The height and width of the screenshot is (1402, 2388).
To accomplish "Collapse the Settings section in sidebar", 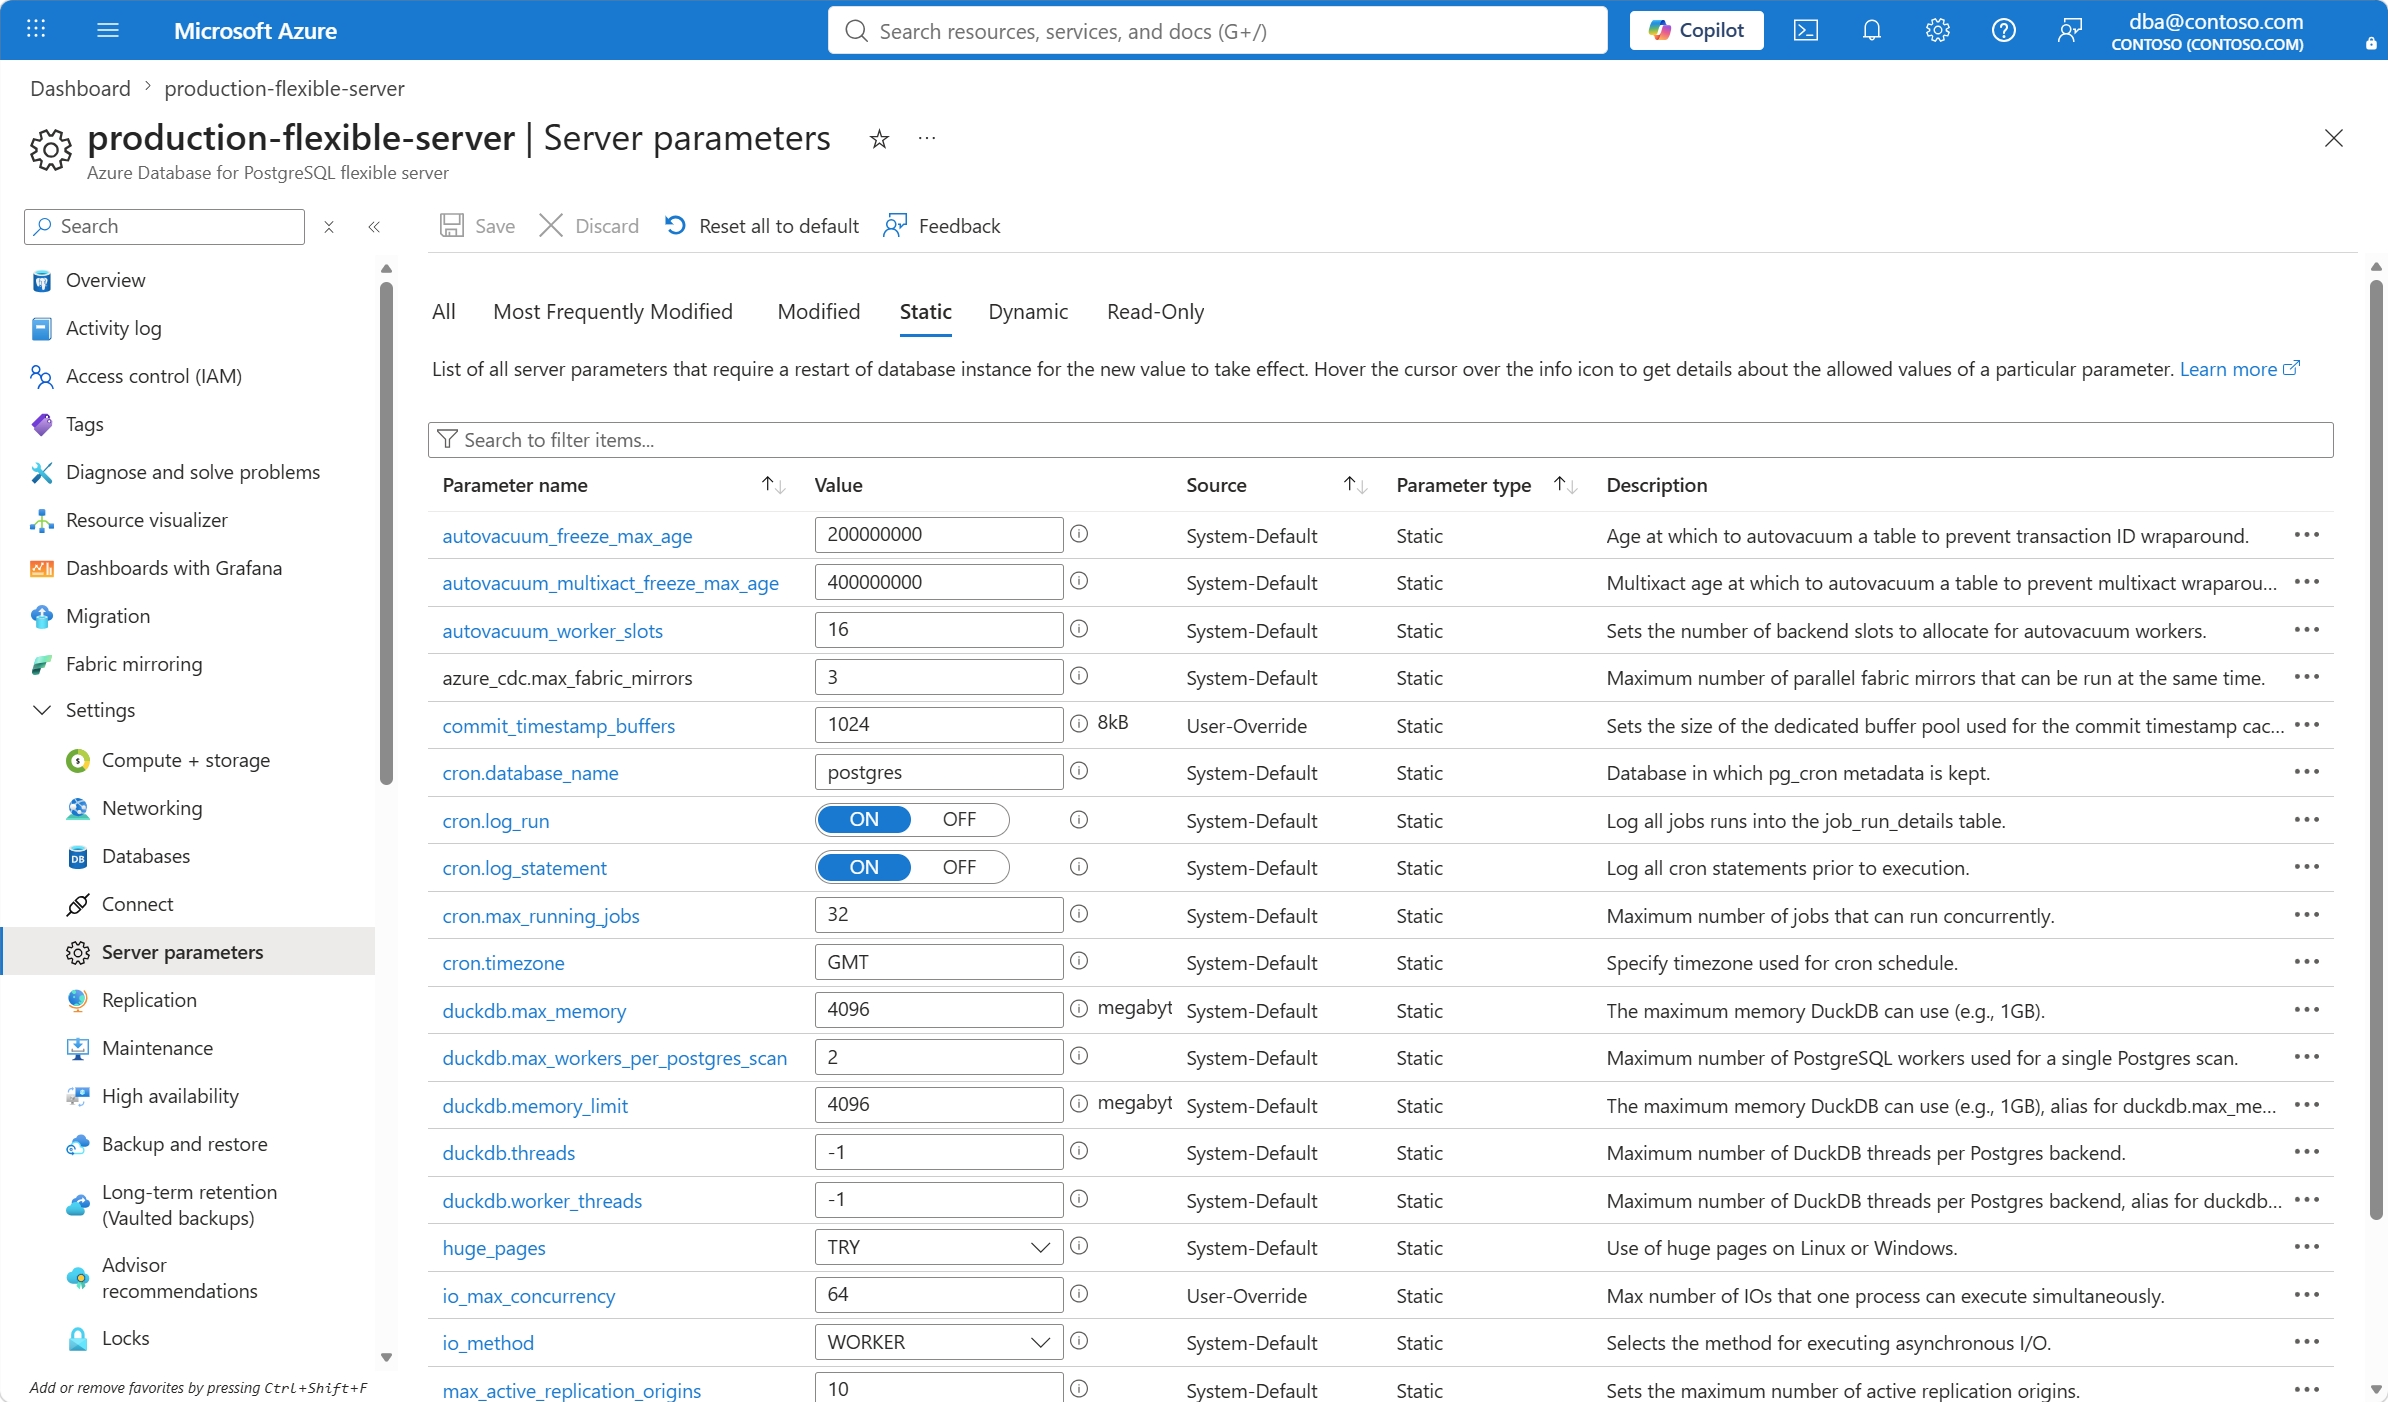I will tap(42, 710).
